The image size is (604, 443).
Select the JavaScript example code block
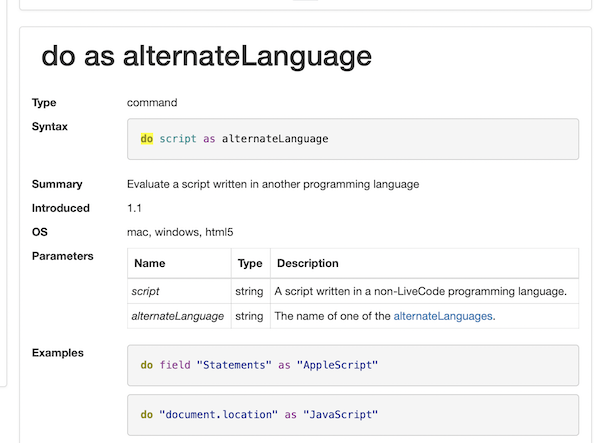click(x=353, y=414)
